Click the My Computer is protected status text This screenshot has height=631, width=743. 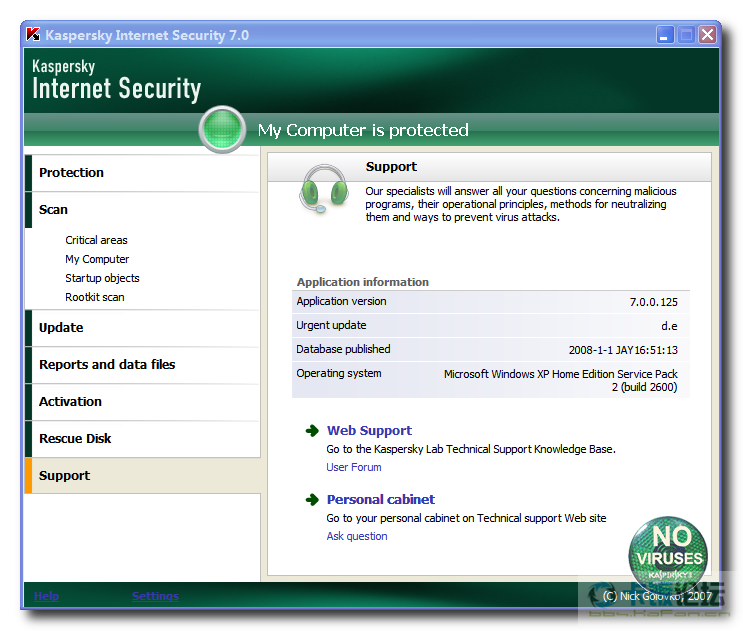coord(363,130)
